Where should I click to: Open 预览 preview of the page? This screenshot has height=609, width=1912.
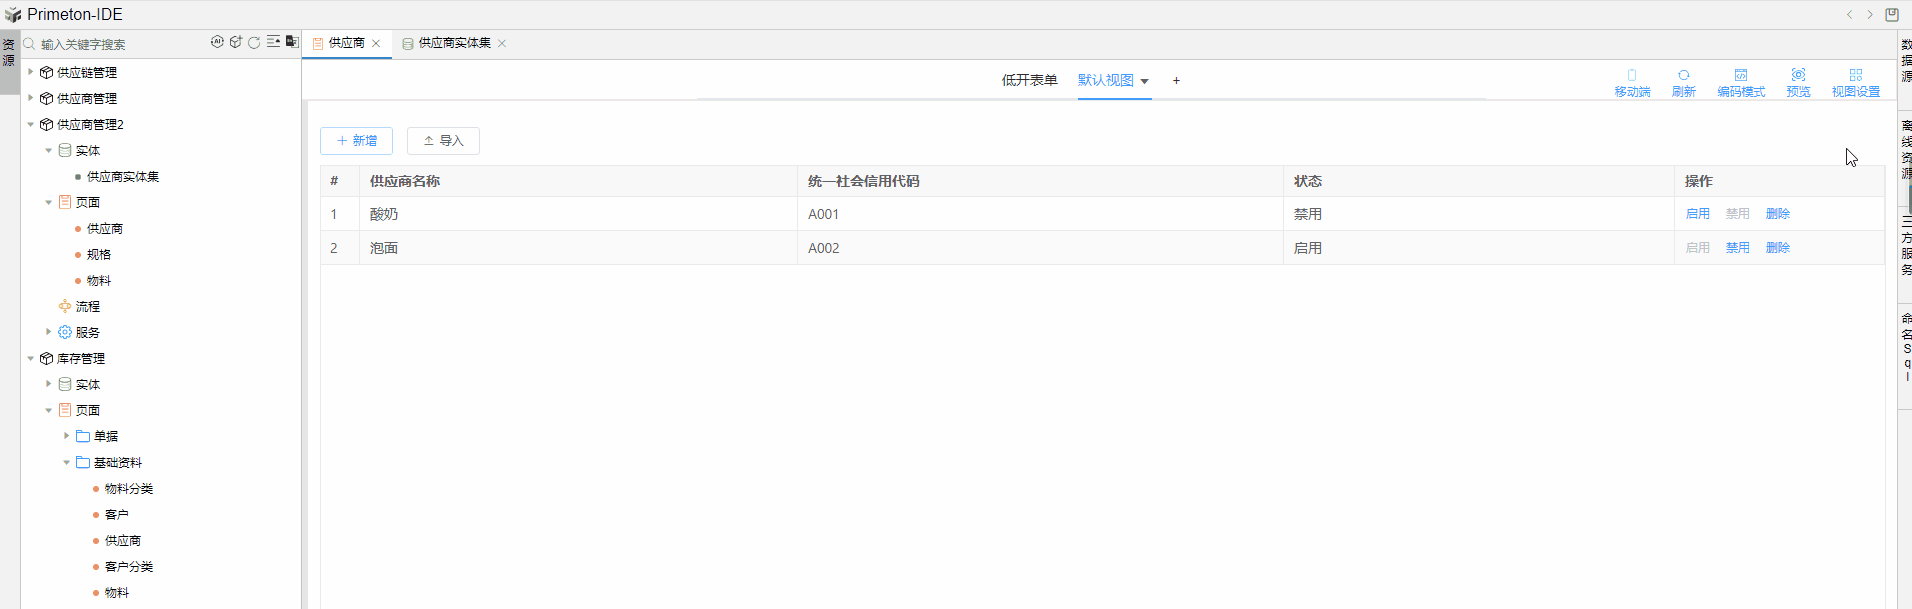pyautogui.click(x=1798, y=82)
